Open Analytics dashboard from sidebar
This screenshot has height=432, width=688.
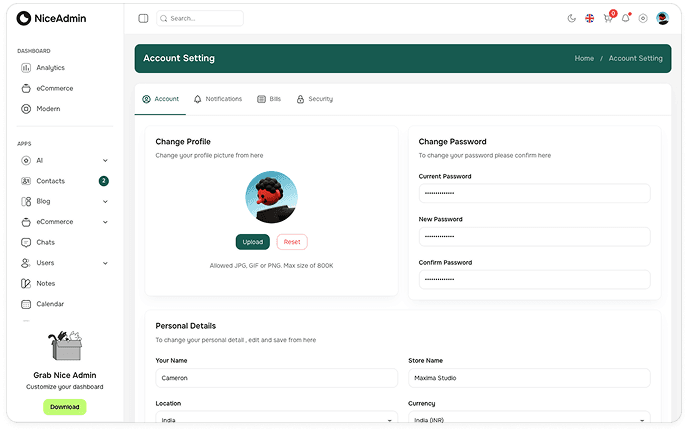pos(50,68)
